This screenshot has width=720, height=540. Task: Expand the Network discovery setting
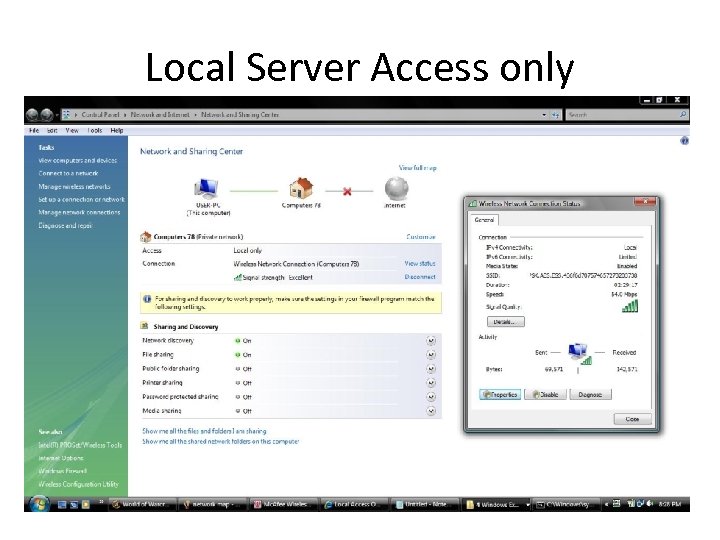(x=431, y=341)
